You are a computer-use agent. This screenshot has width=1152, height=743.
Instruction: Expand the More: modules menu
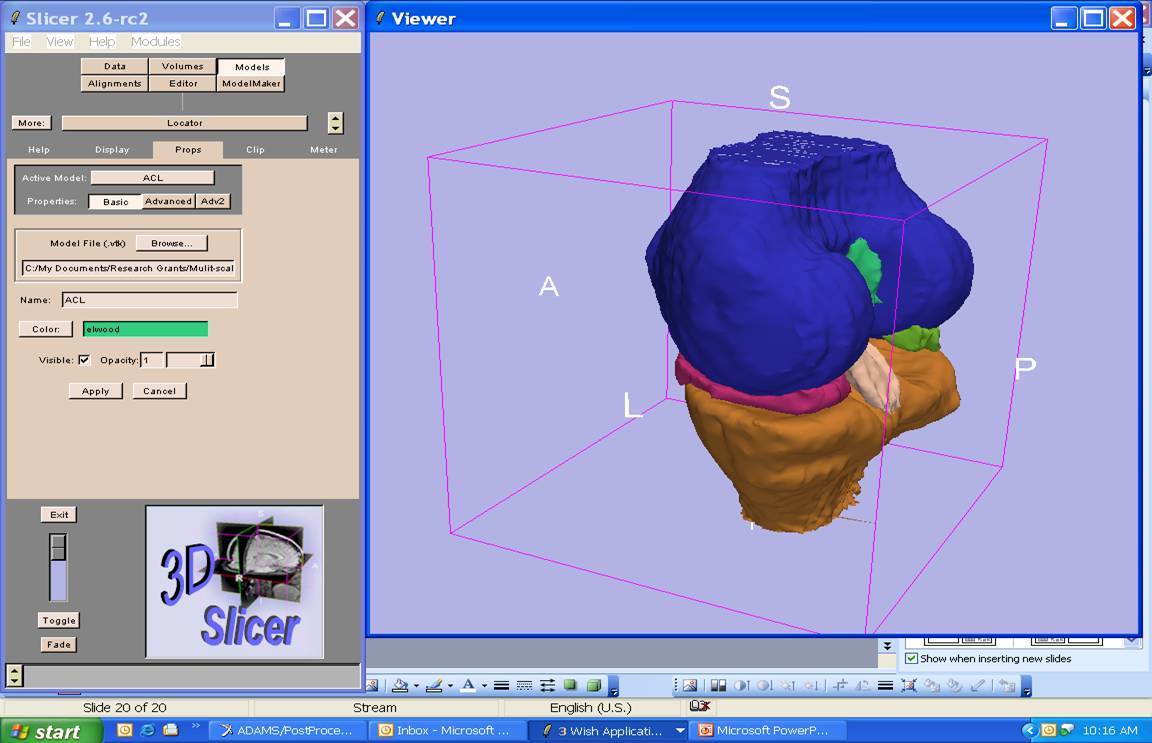[31, 123]
